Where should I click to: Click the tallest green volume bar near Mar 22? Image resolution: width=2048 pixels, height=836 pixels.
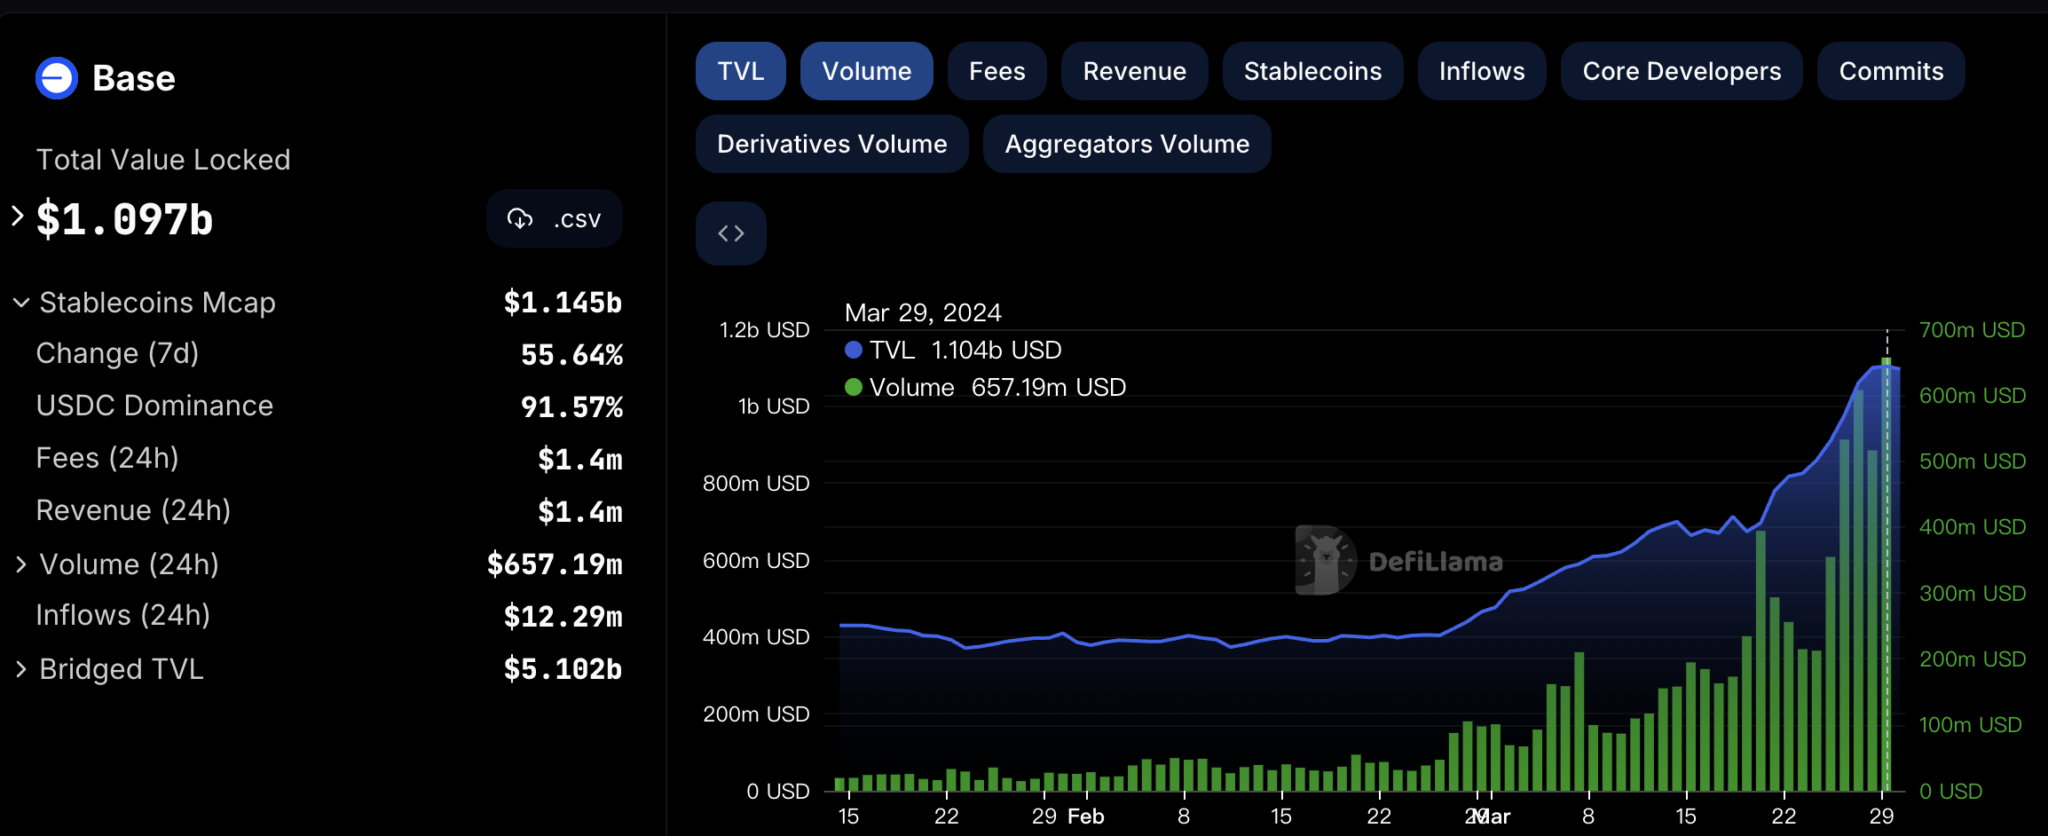[1760, 661]
